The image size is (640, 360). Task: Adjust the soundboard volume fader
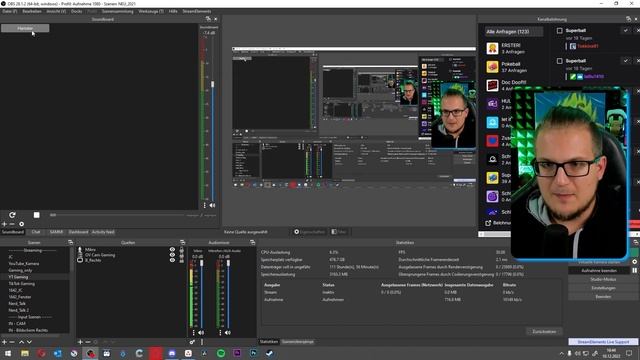click(x=212, y=84)
